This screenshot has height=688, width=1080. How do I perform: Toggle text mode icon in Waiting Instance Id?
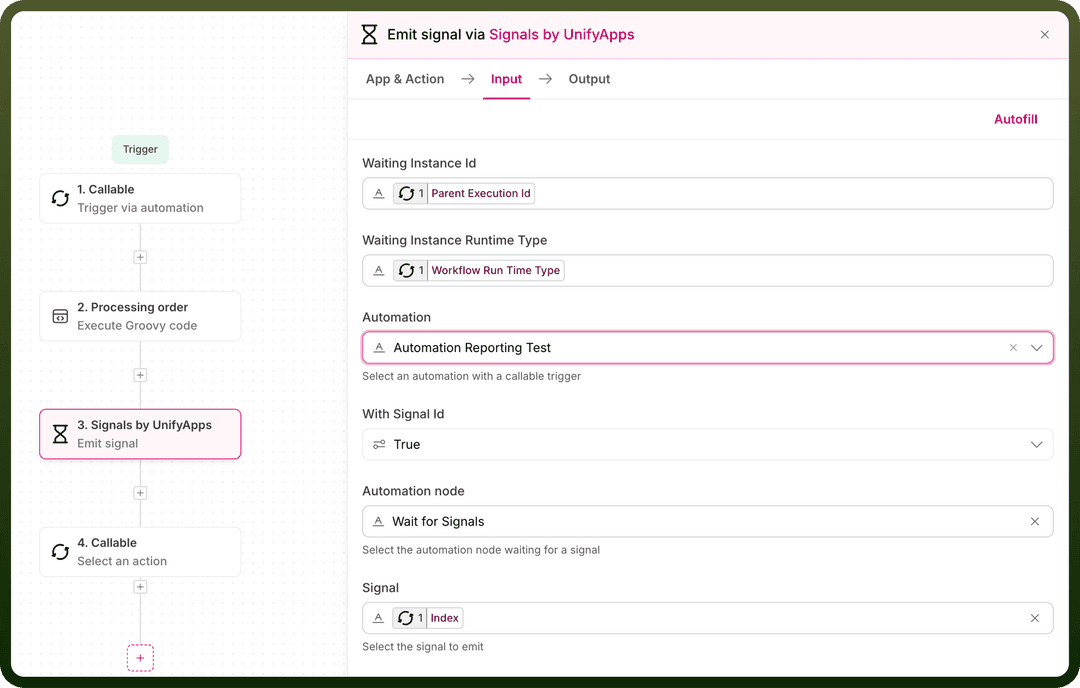[379, 194]
